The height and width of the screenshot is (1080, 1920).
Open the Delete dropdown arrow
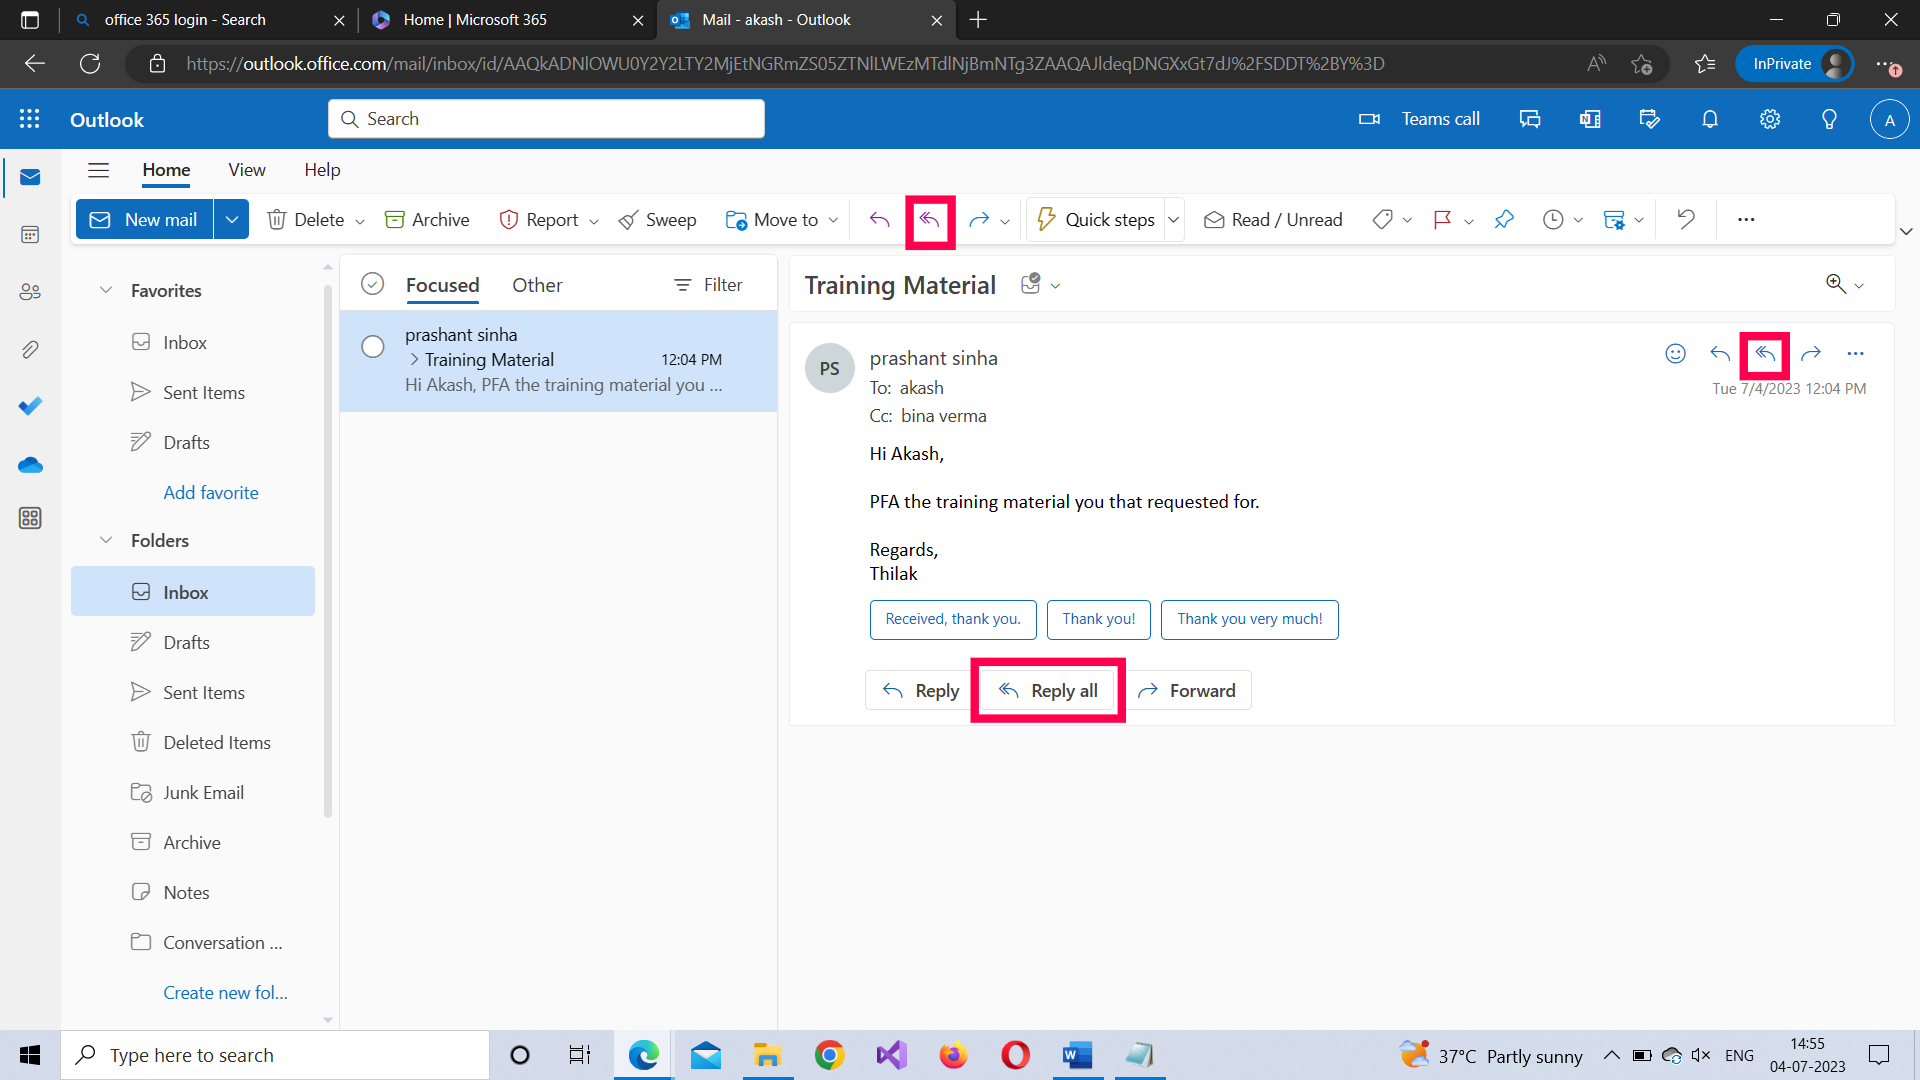tap(360, 221)
